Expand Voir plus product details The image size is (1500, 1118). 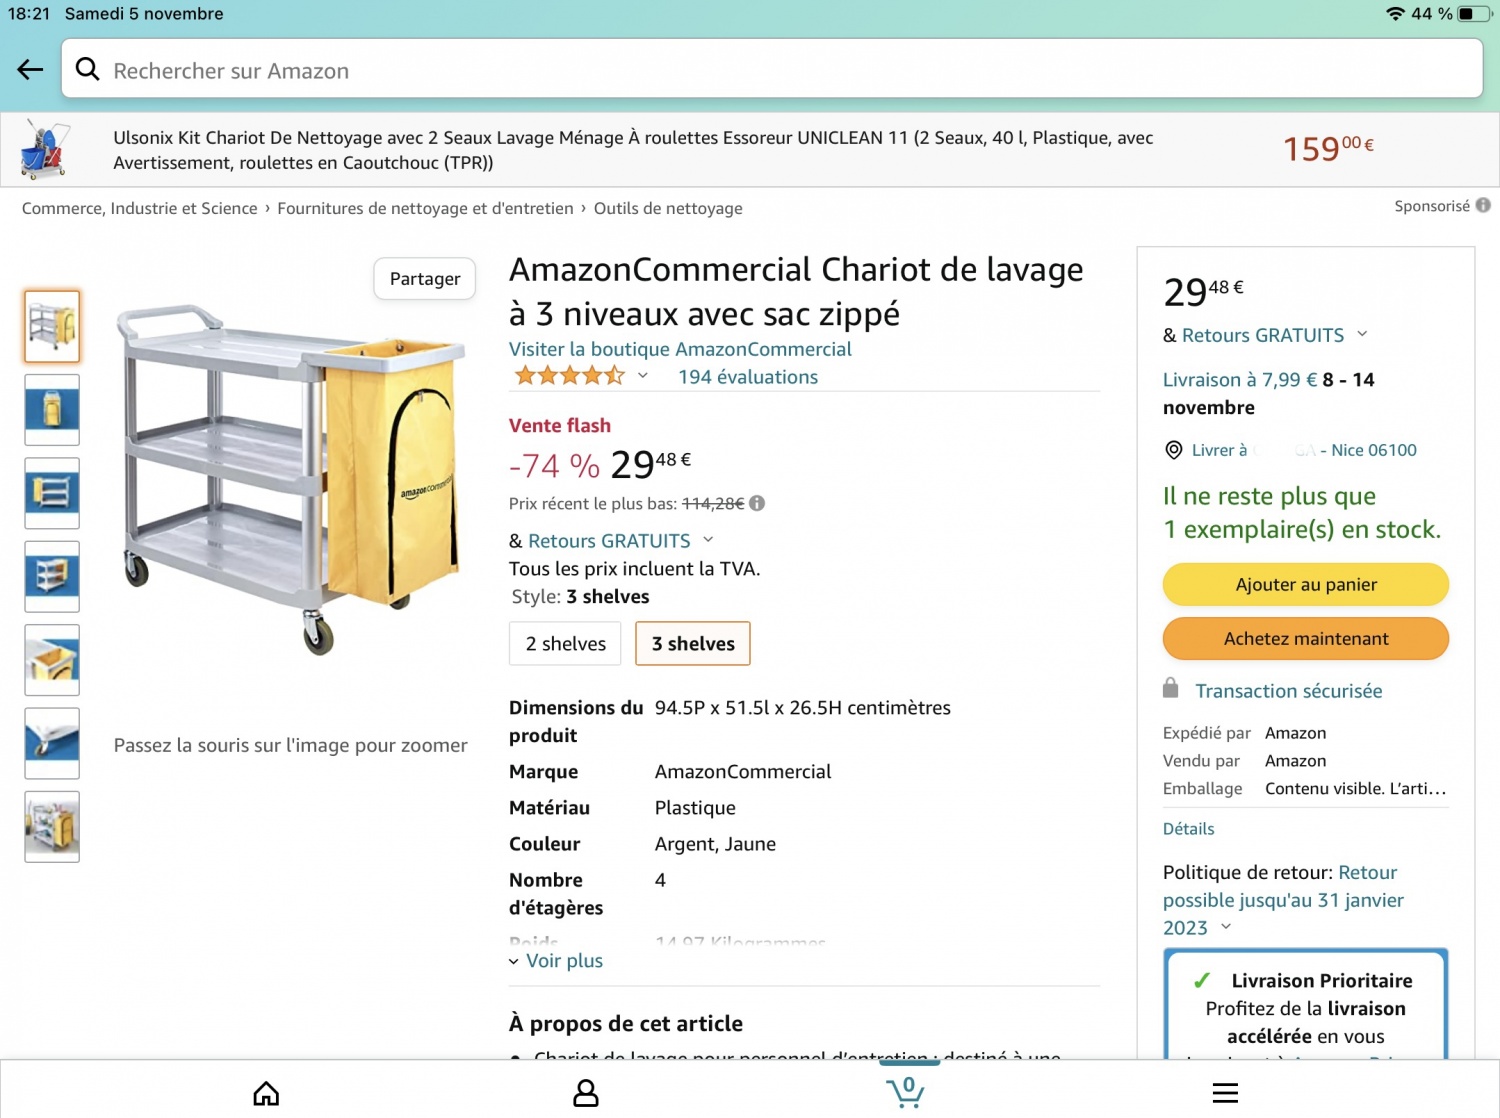[x=556, y=960]
